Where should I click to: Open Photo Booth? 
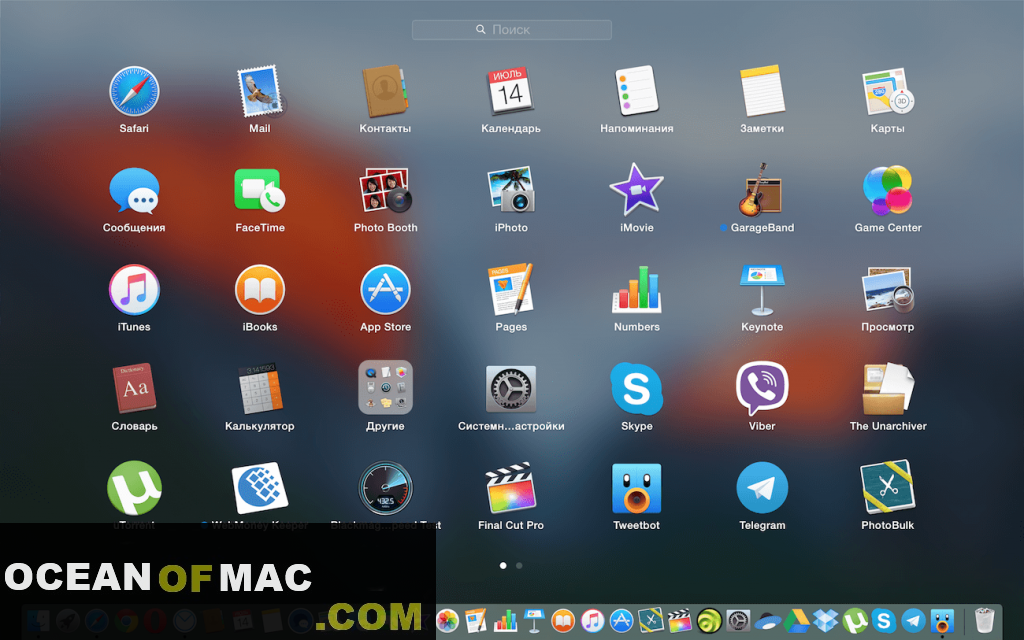click(385, 191)
